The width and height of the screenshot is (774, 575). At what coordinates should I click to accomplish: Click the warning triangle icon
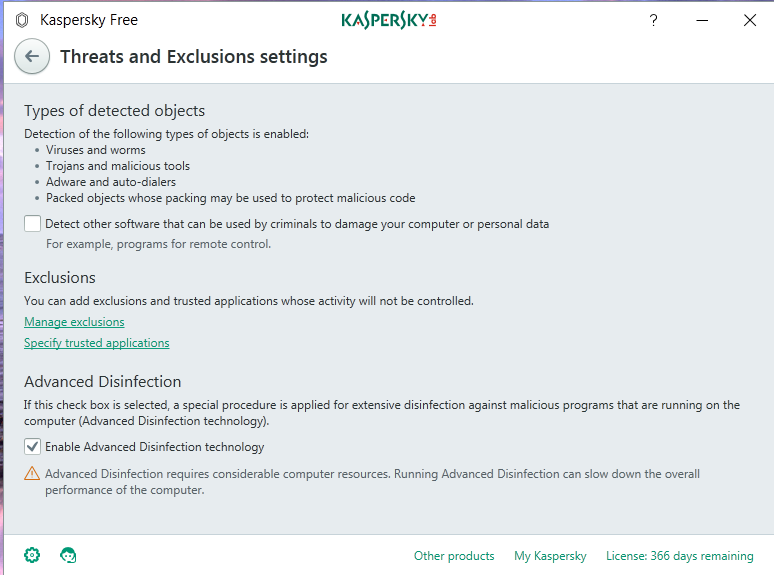point(32,473)
